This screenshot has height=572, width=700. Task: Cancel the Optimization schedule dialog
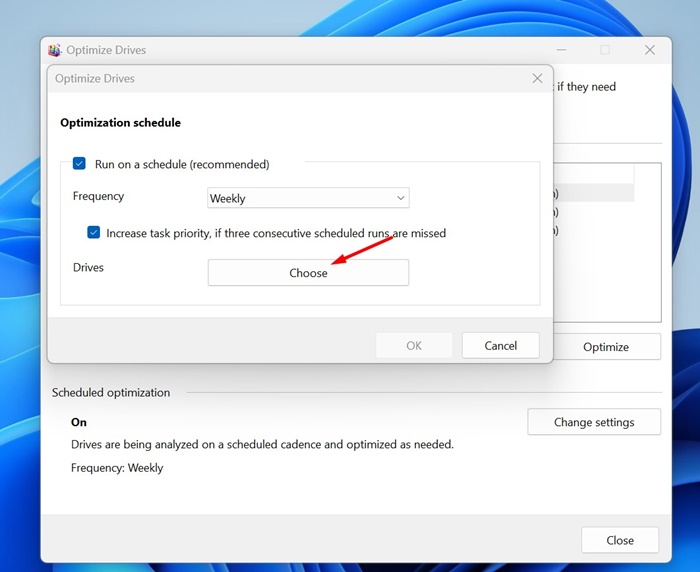coord(500,346)
